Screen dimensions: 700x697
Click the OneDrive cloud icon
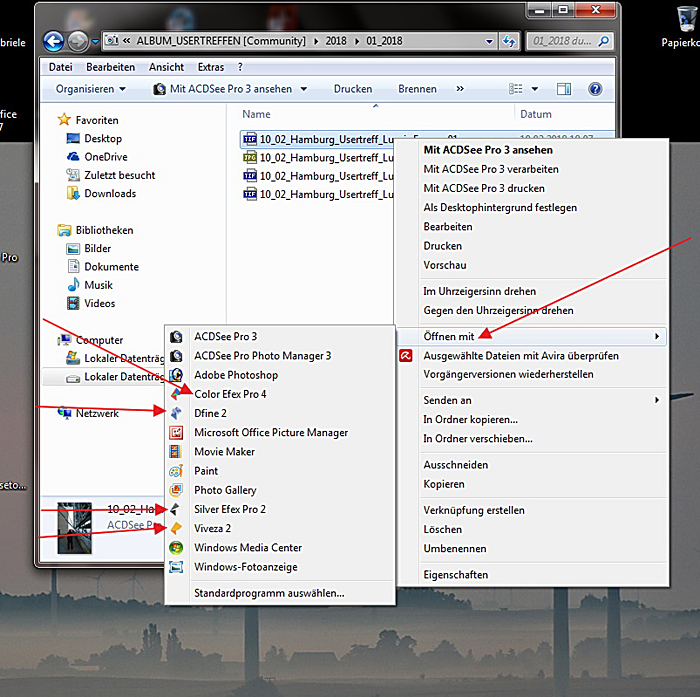[x=73, y=156]
